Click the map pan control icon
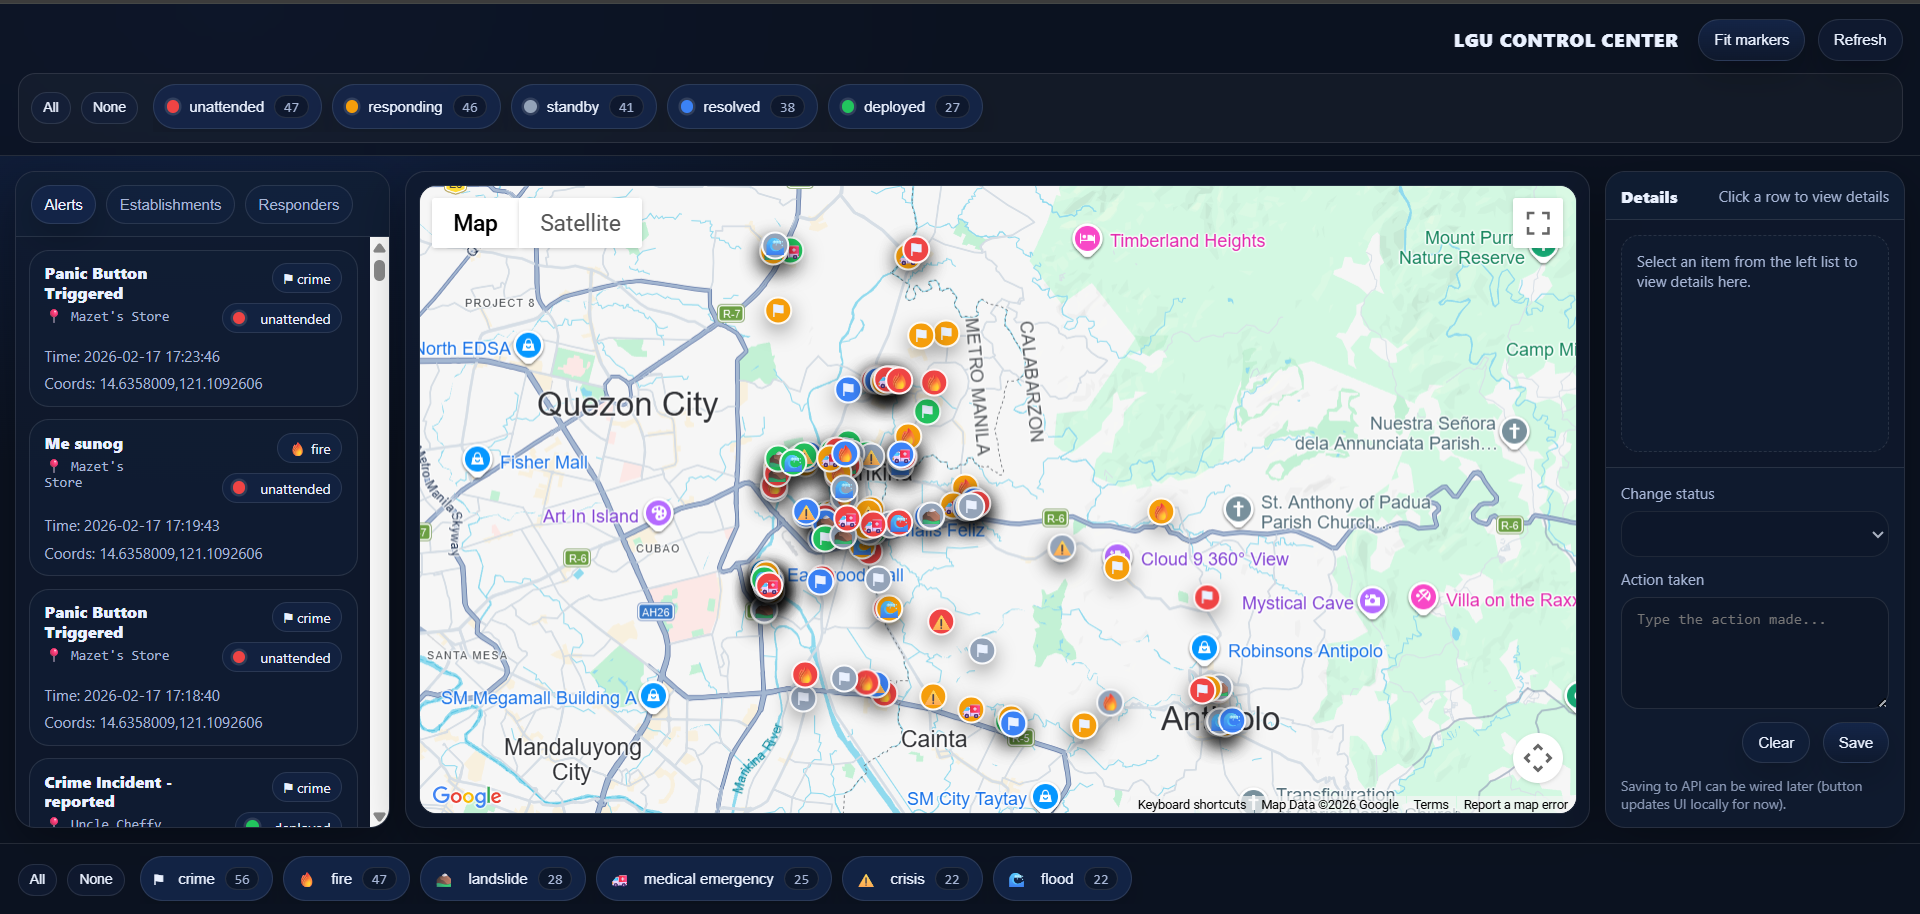Image resolution: width=1920 pixels, height=914 pixels. 1538,758
